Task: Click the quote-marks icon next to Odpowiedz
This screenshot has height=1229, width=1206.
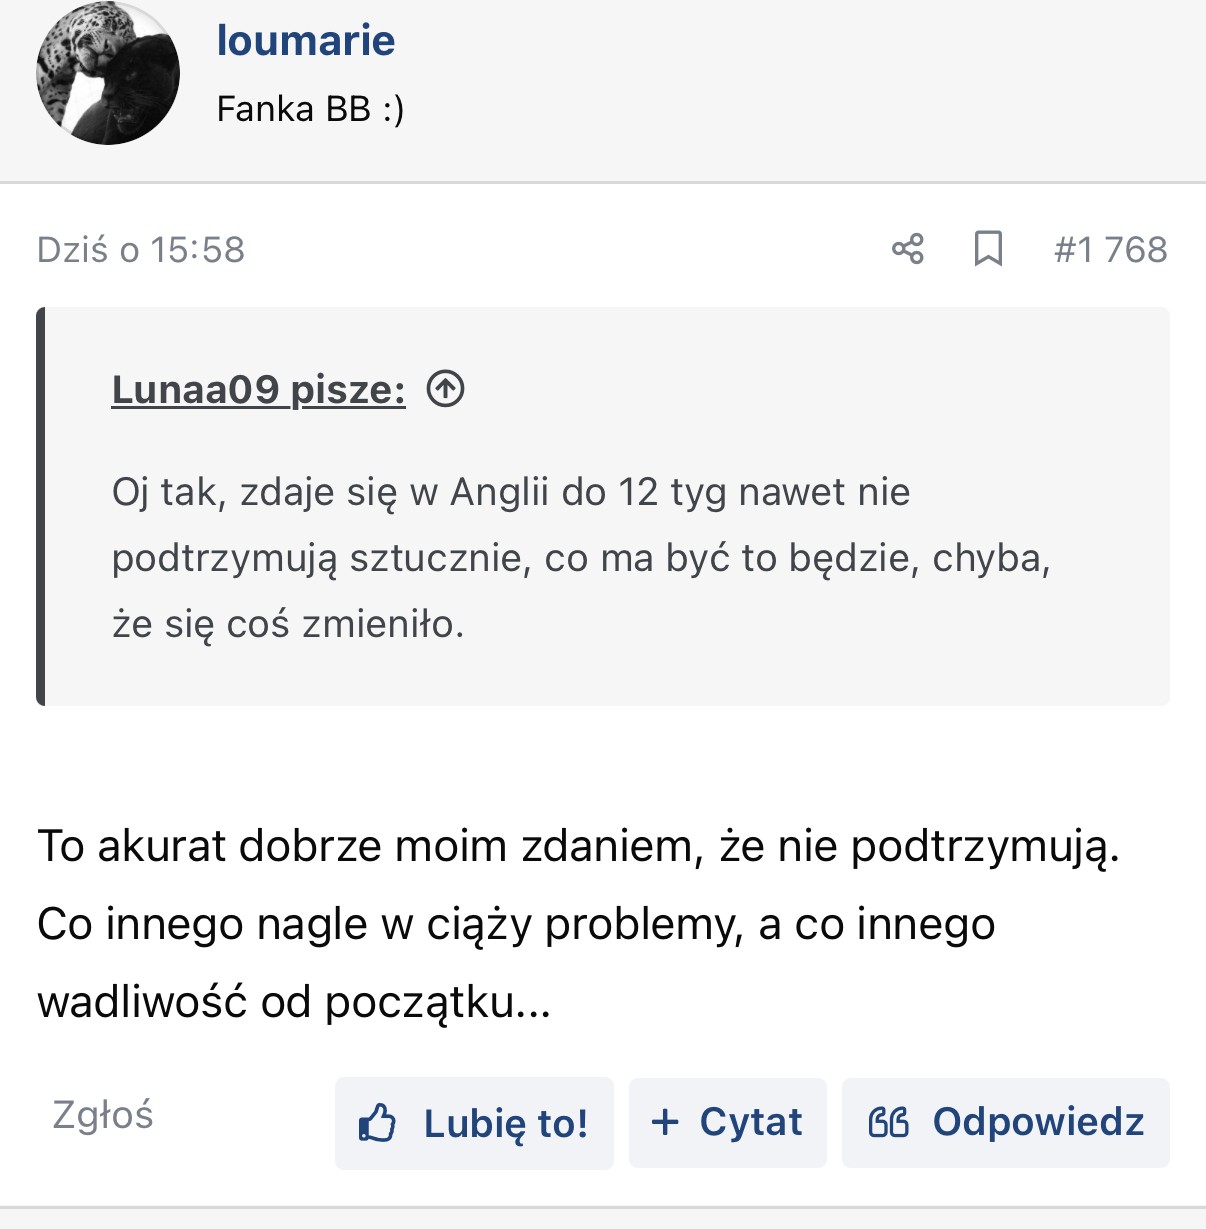Action: tap(888, 1122)
